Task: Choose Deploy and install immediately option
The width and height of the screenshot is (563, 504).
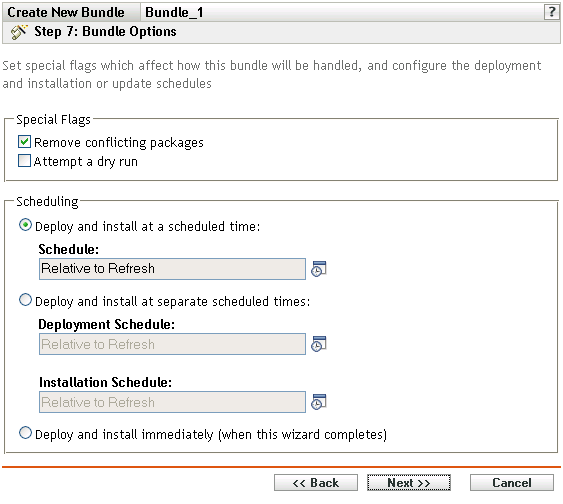Action: pos(25,433)
